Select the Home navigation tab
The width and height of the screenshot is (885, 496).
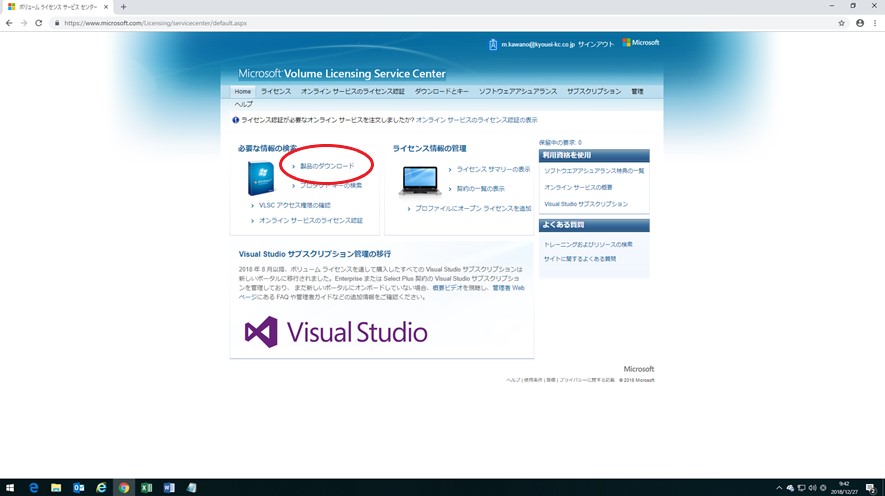point(243,91)
